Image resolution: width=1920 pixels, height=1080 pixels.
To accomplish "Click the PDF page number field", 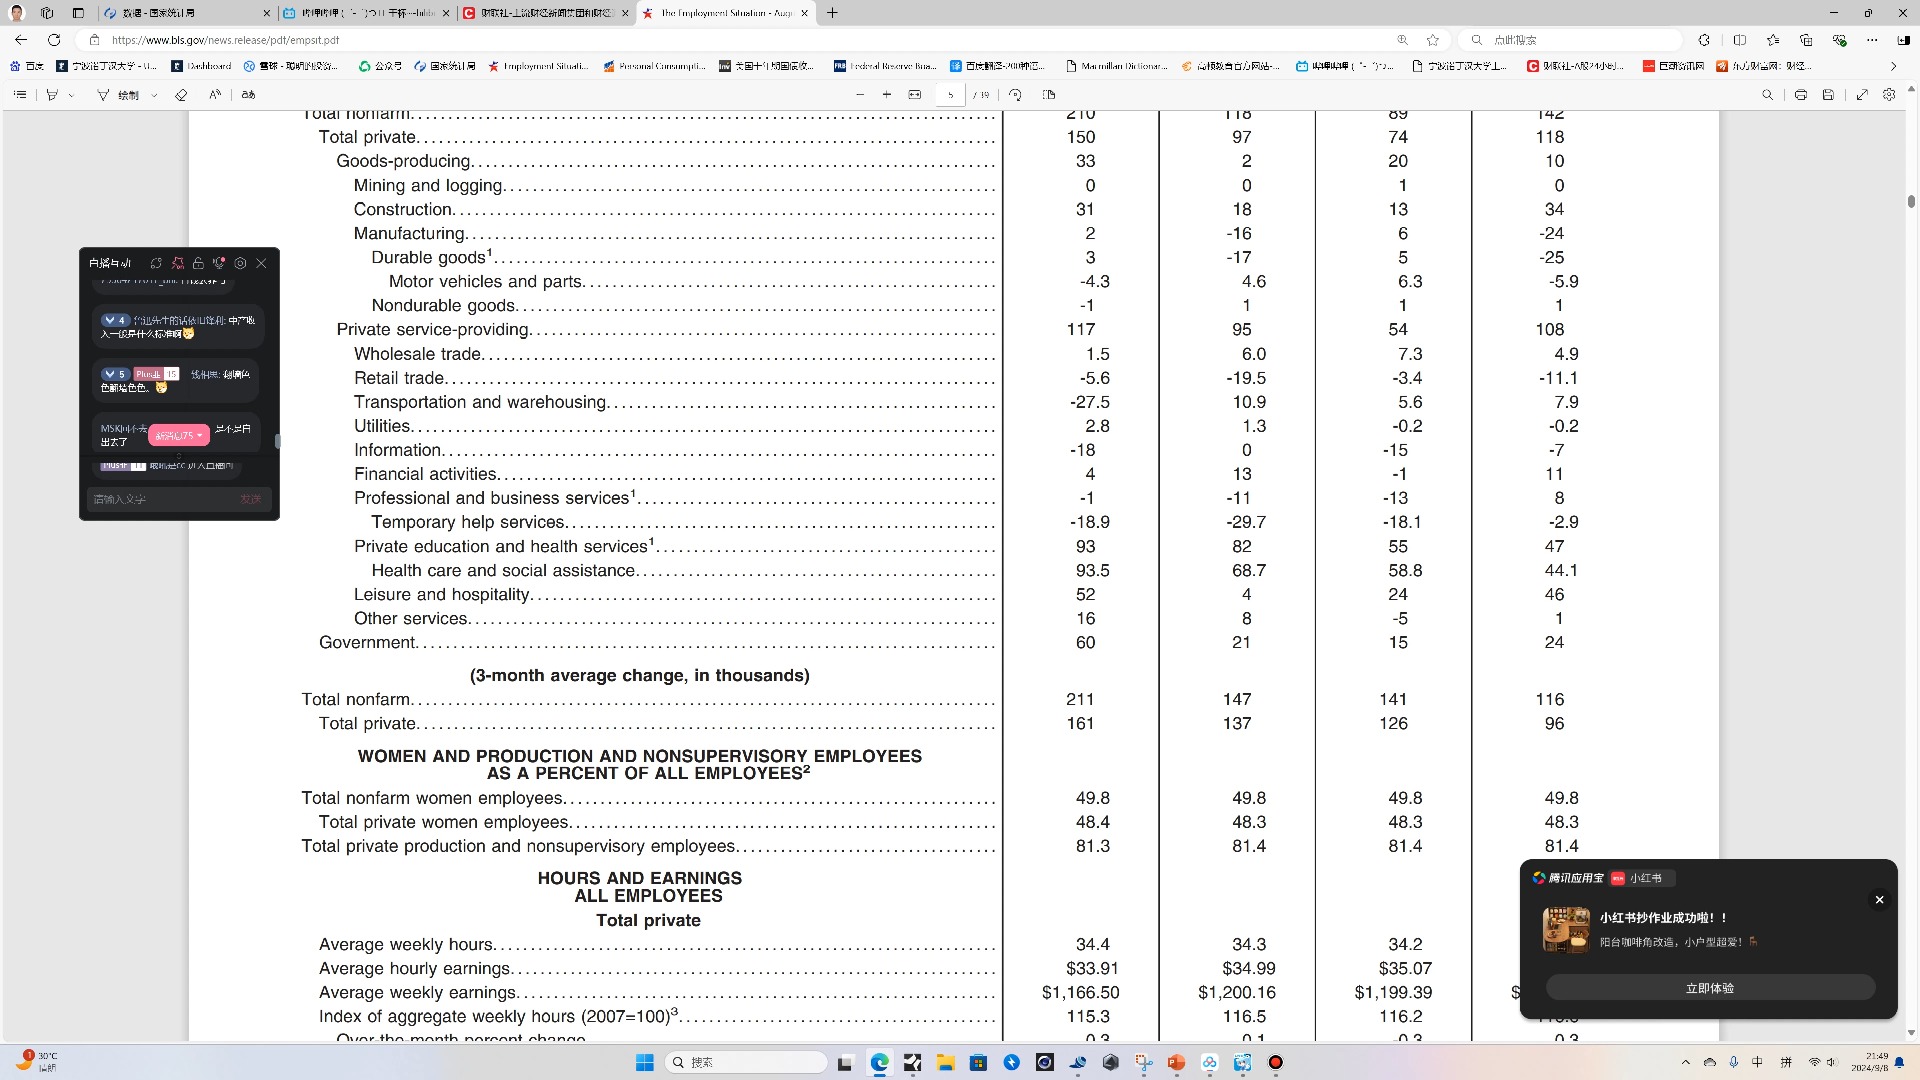I will (950, 94).
